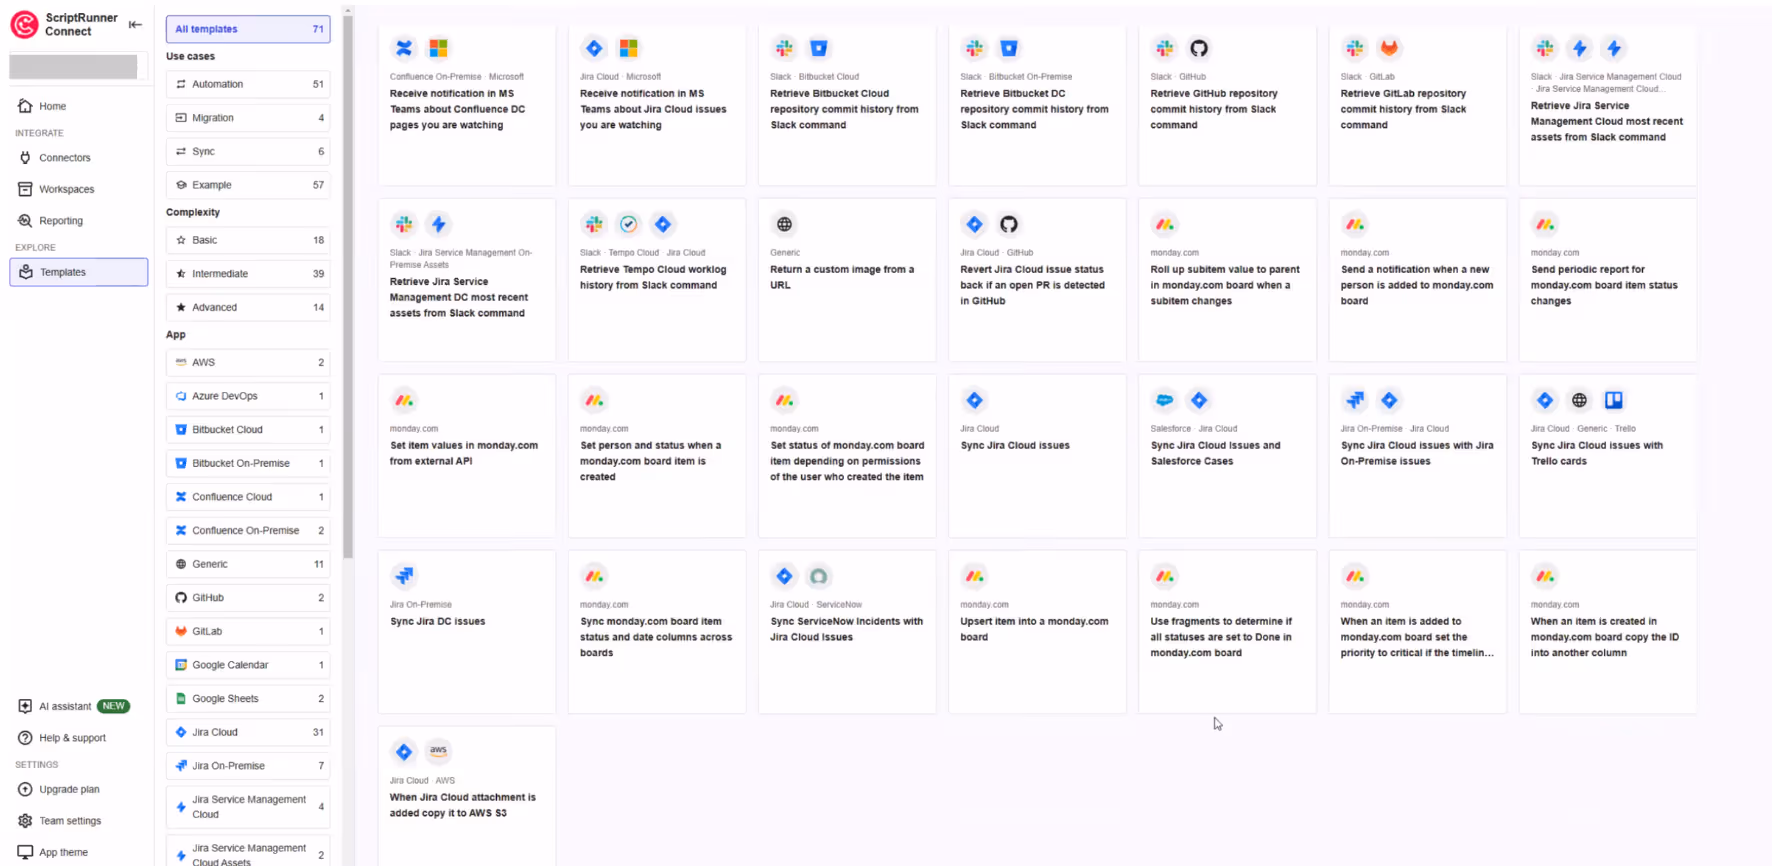1772x866 pixels.
Task: Open Upsert item into a monday.com board
Action: [x=1037, y=632]
